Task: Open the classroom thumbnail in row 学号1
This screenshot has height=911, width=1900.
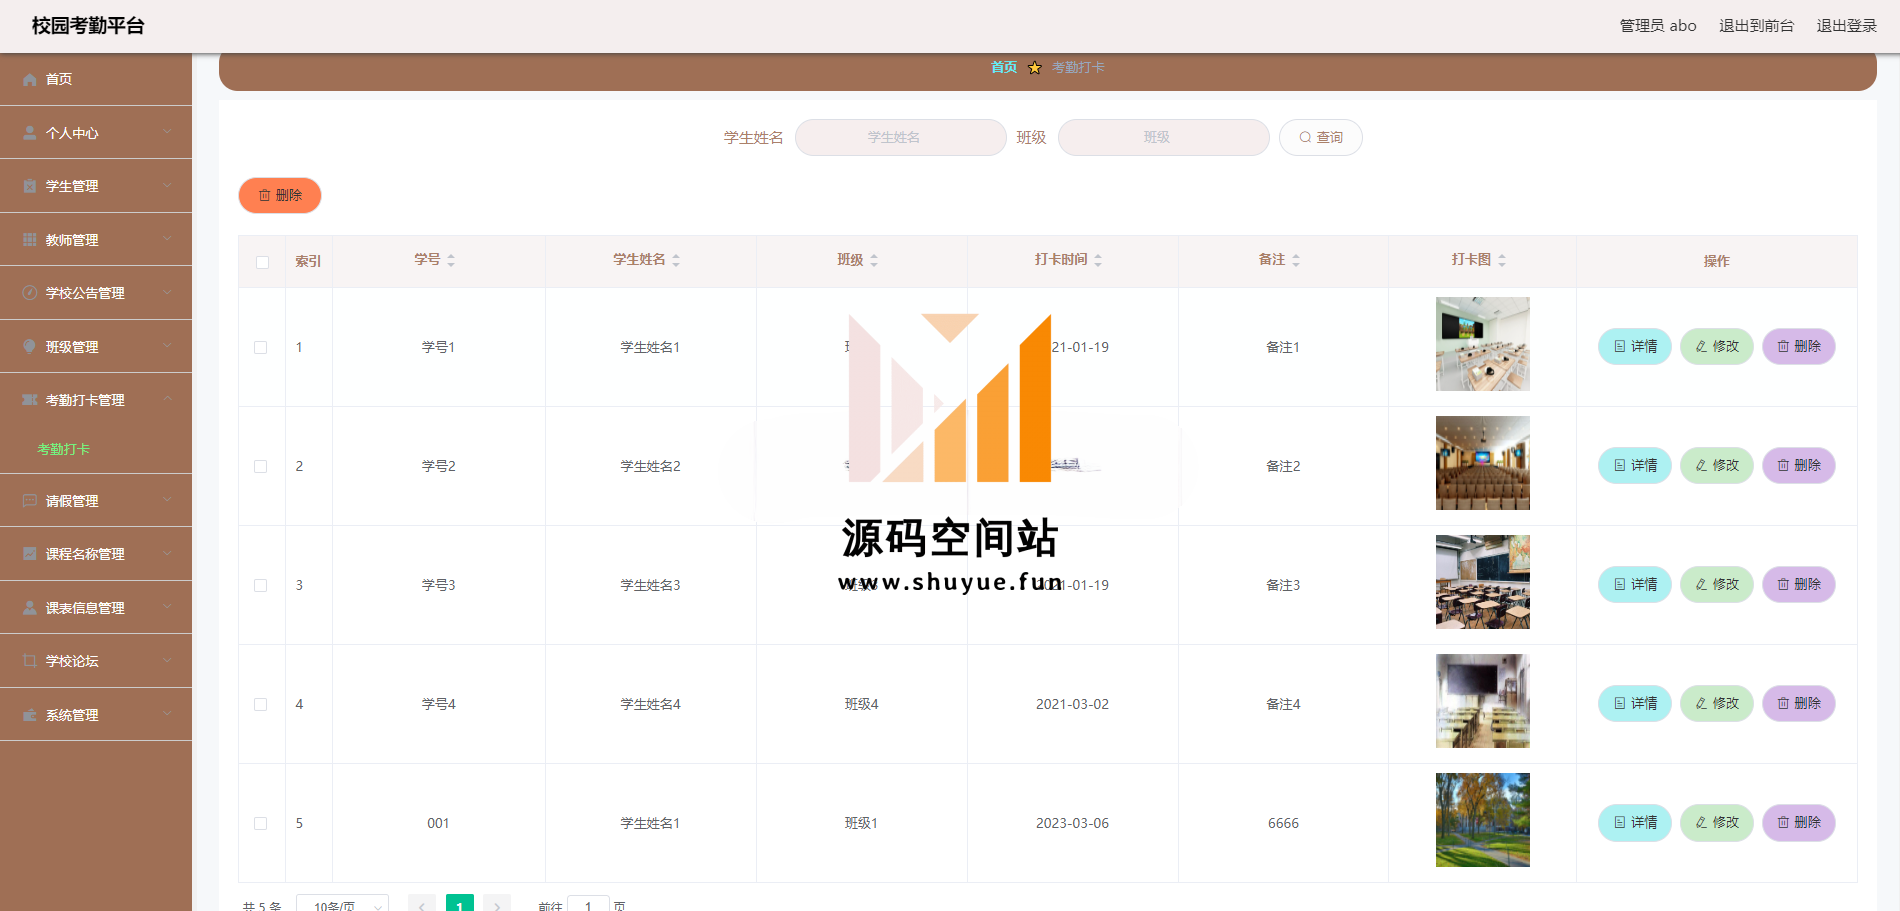Action: click(x=1483, y=344)
